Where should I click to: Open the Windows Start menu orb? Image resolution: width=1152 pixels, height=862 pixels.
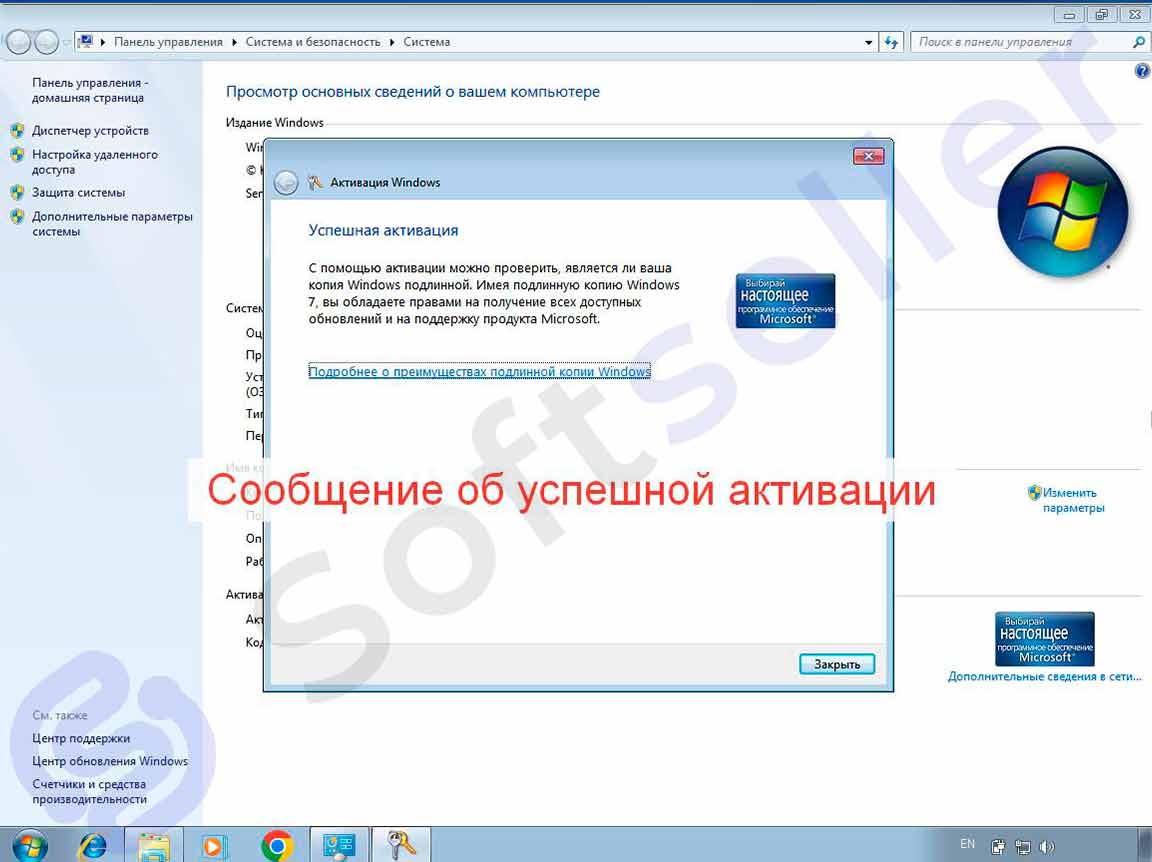point(29,845)
